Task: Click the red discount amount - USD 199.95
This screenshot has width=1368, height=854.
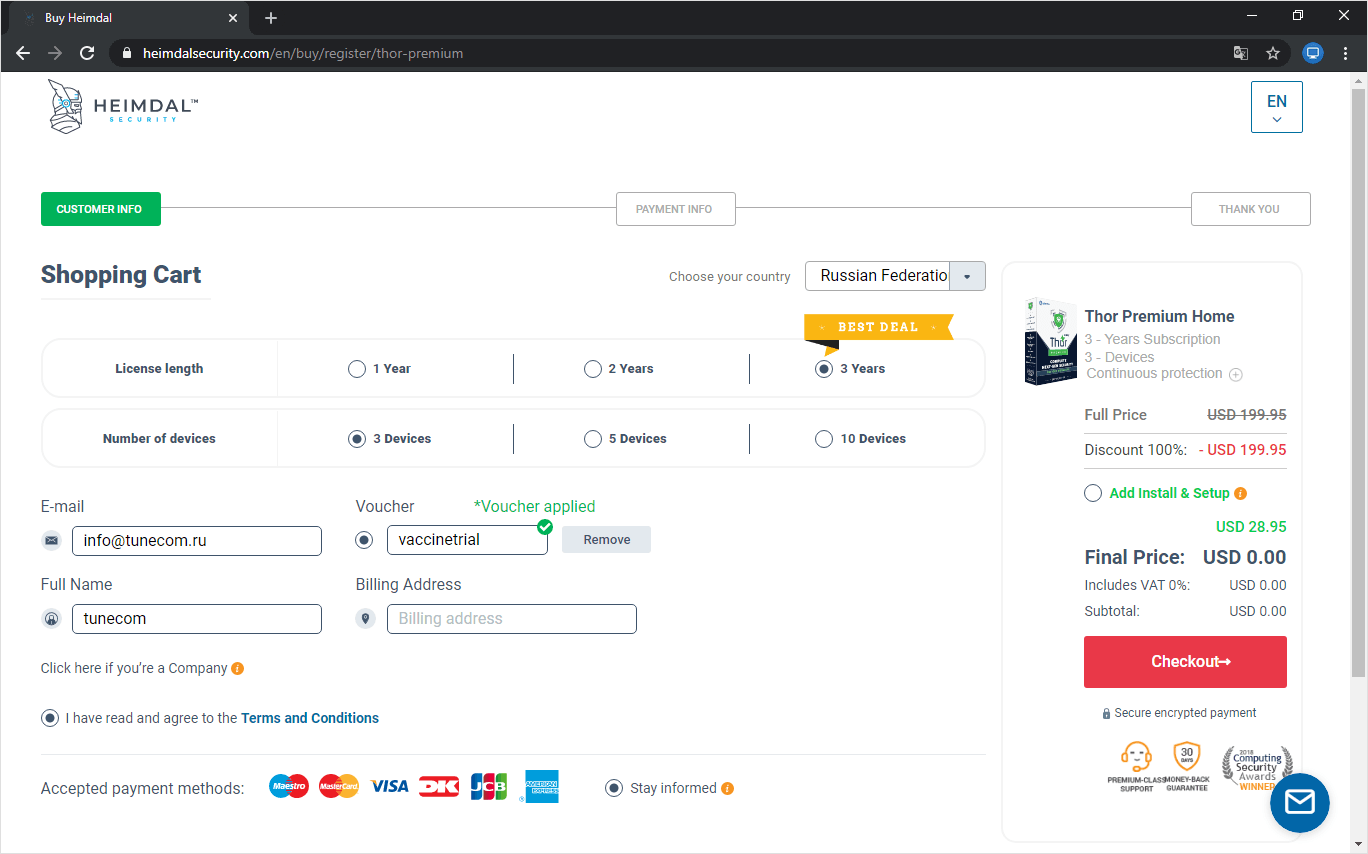Action: 1242,450
